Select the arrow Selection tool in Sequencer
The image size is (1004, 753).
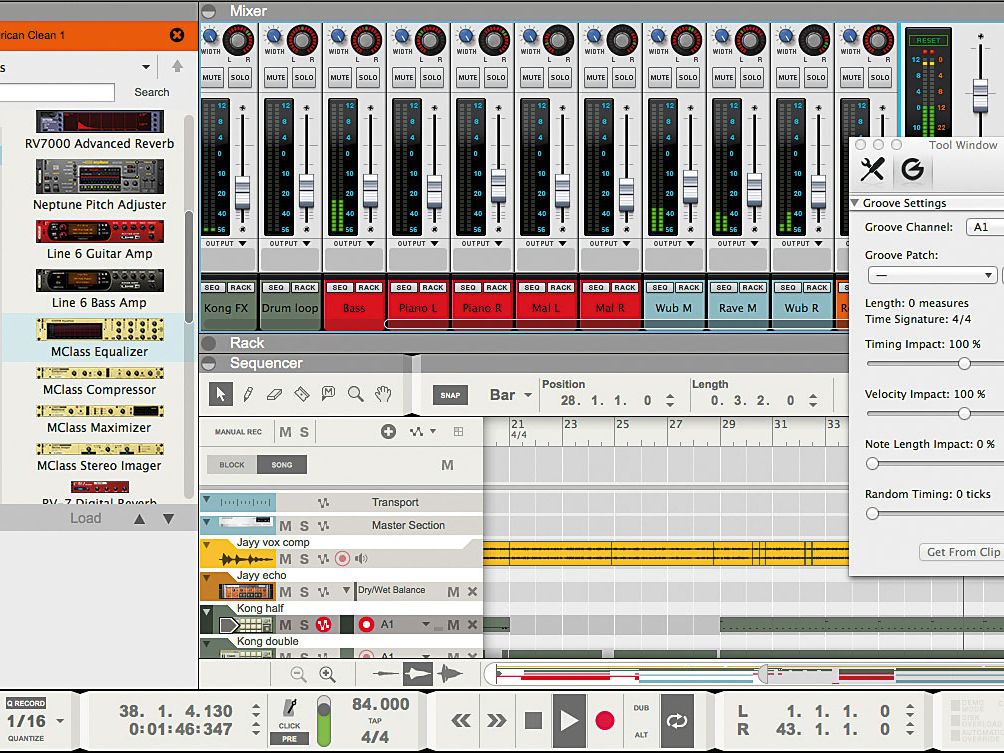[221, 394]
